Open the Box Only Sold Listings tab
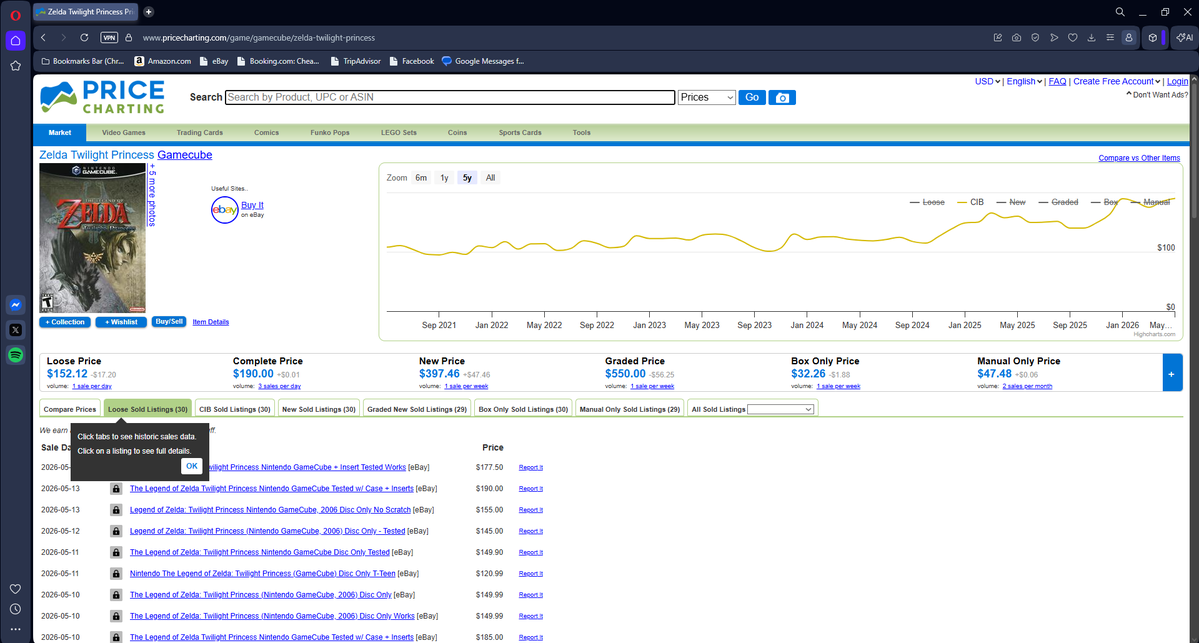1199x643 pixels. click(x=523, y=409)
